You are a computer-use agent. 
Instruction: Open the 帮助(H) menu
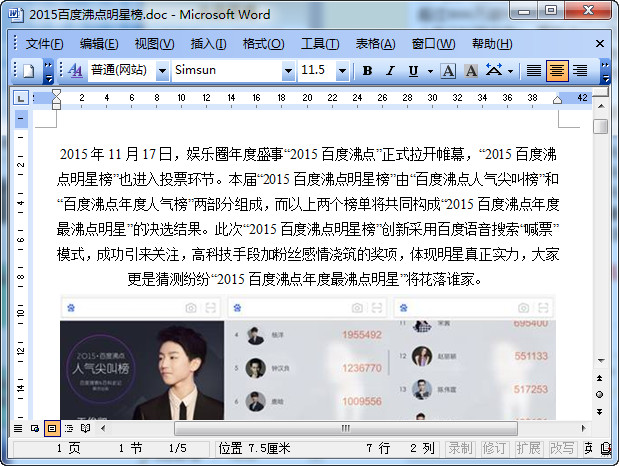point(492,44)
